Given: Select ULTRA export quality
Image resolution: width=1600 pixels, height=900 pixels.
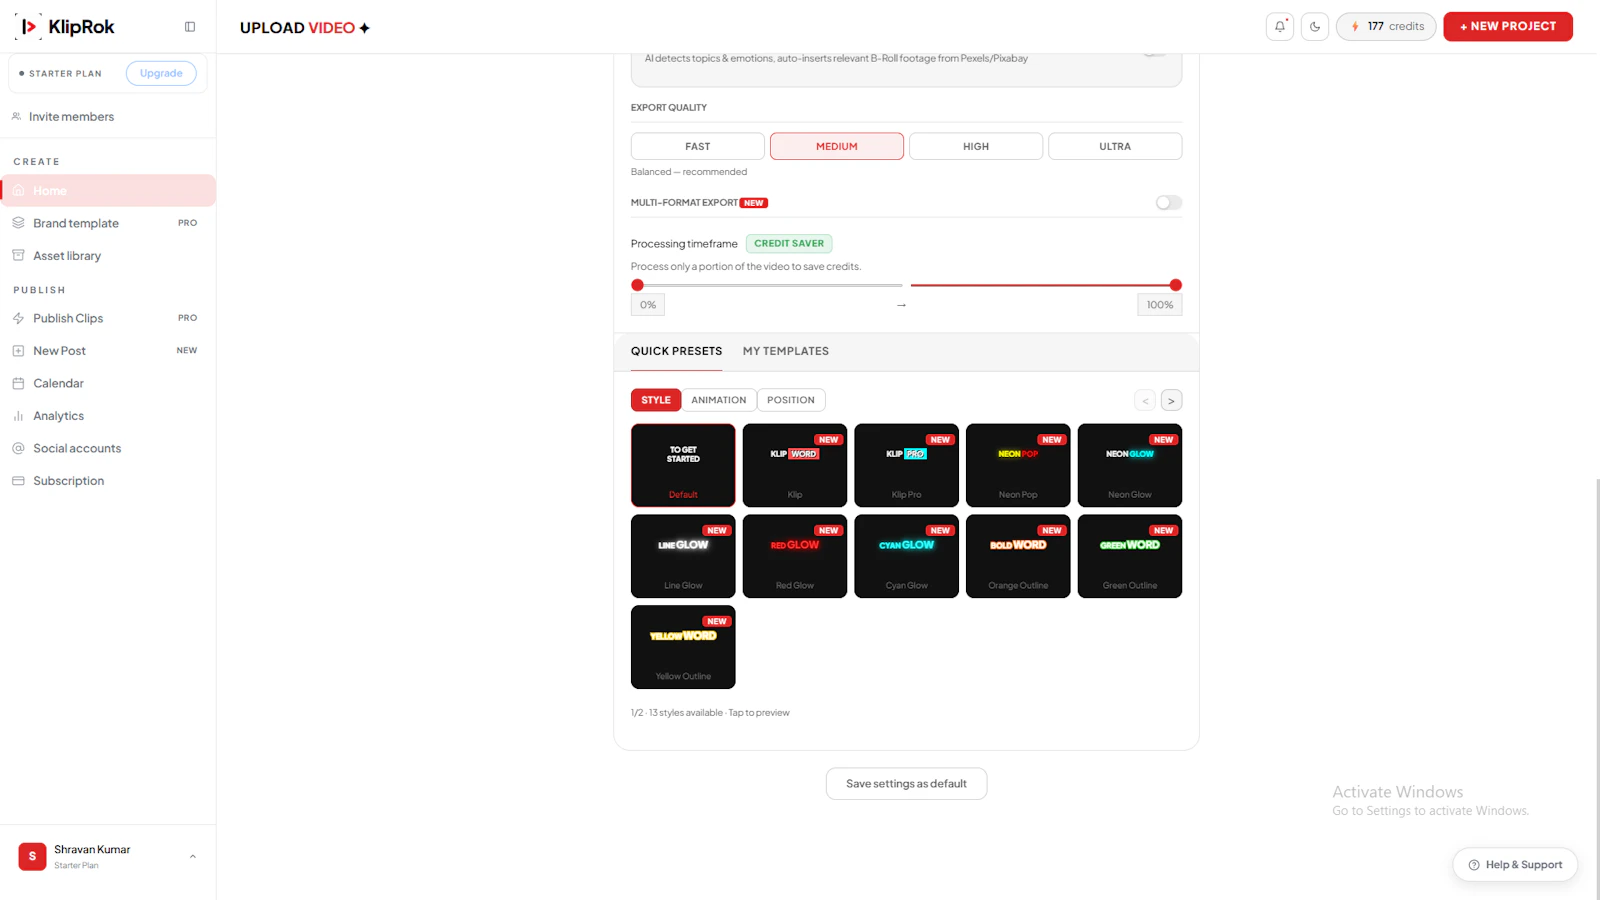Looking at the screenshot, I should (1115, 146).
